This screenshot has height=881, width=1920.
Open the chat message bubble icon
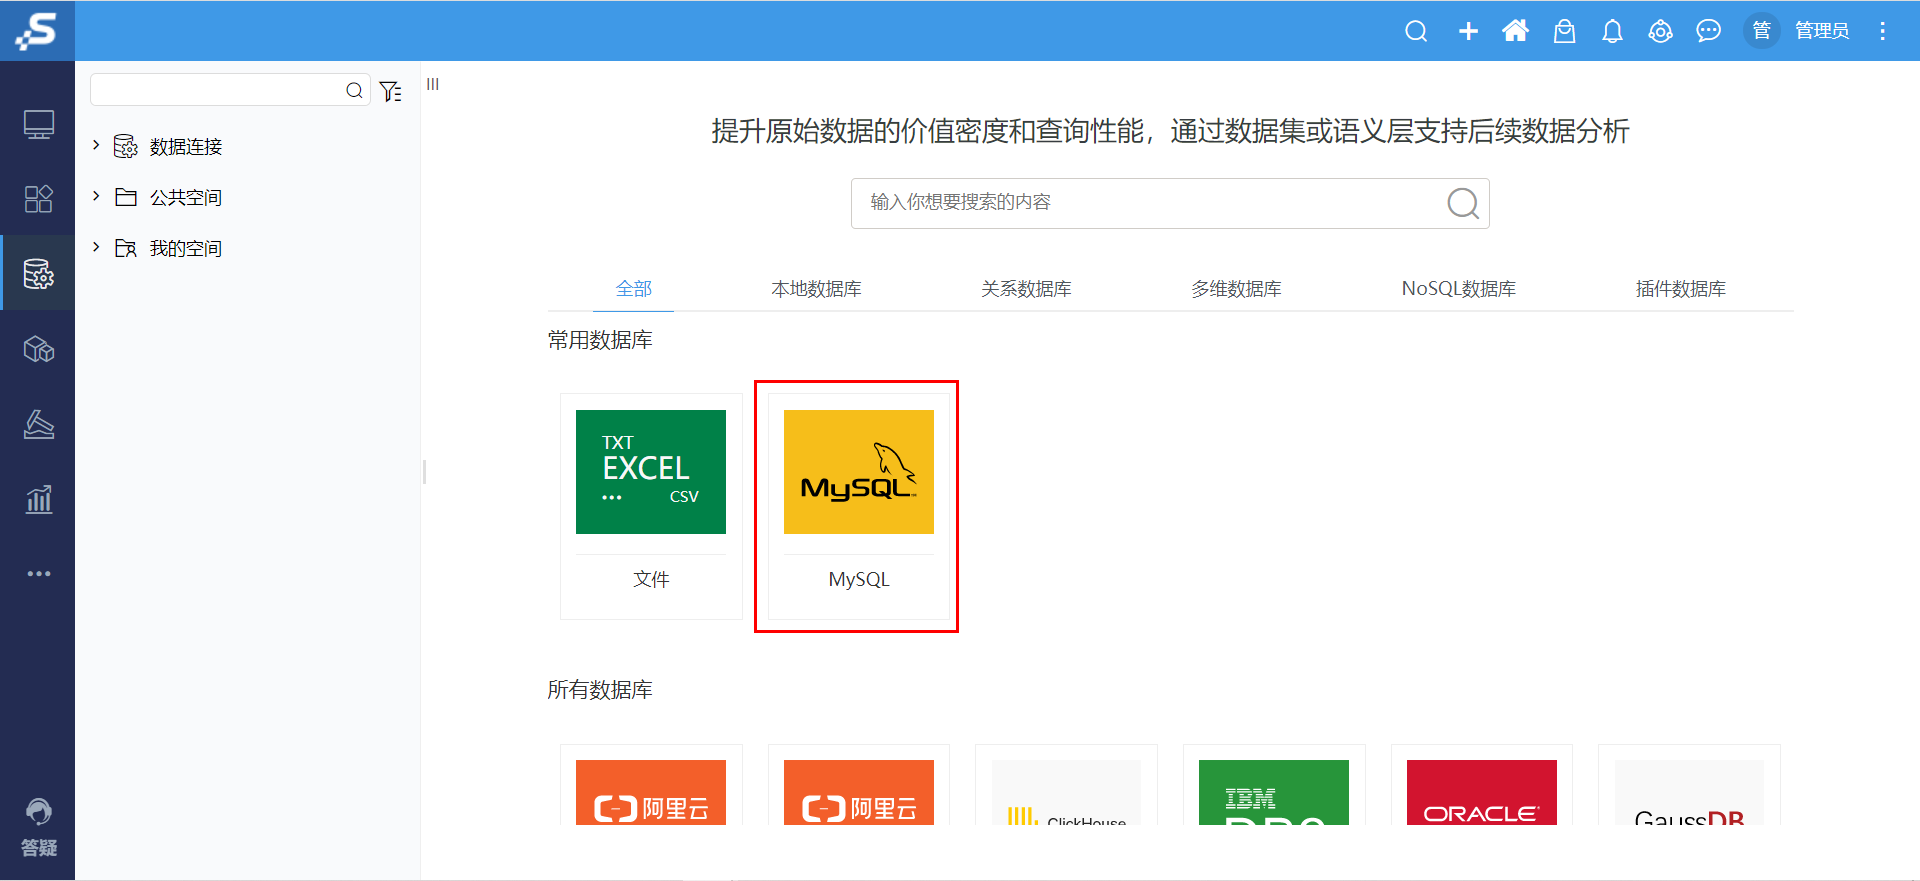pos(1708,31)
